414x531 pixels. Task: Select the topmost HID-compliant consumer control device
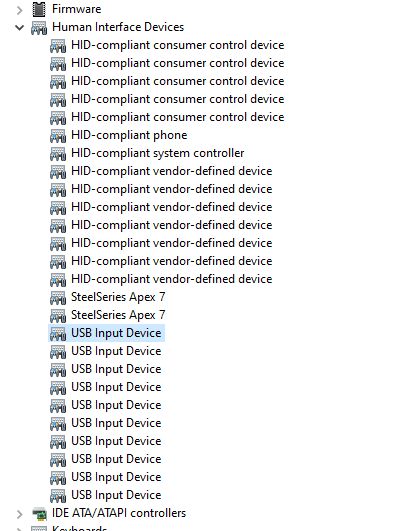pyautogui.click(x=177, y=45)
